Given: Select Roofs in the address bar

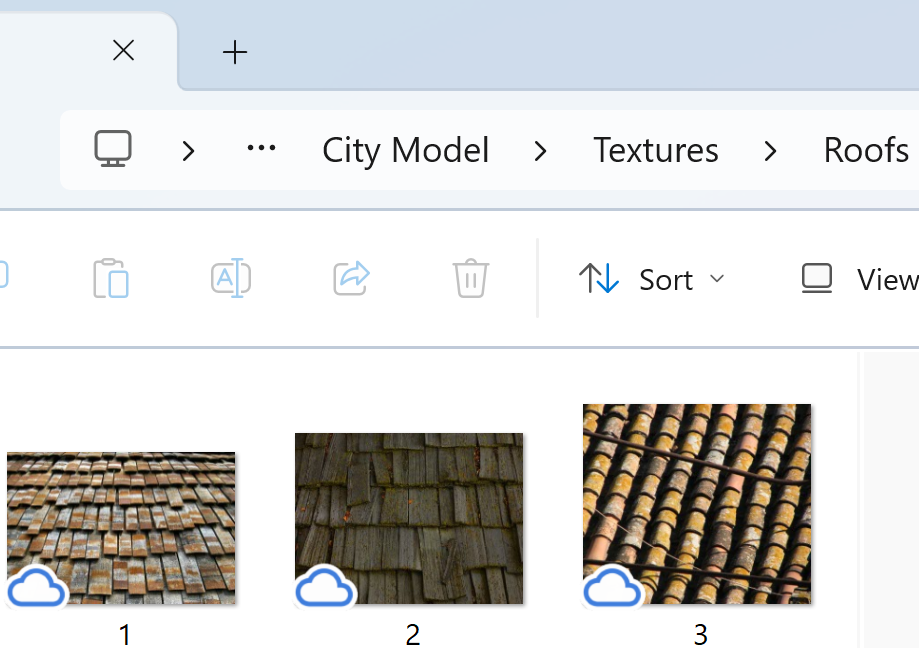Looking at the screenshot, I should coord(866,150).
